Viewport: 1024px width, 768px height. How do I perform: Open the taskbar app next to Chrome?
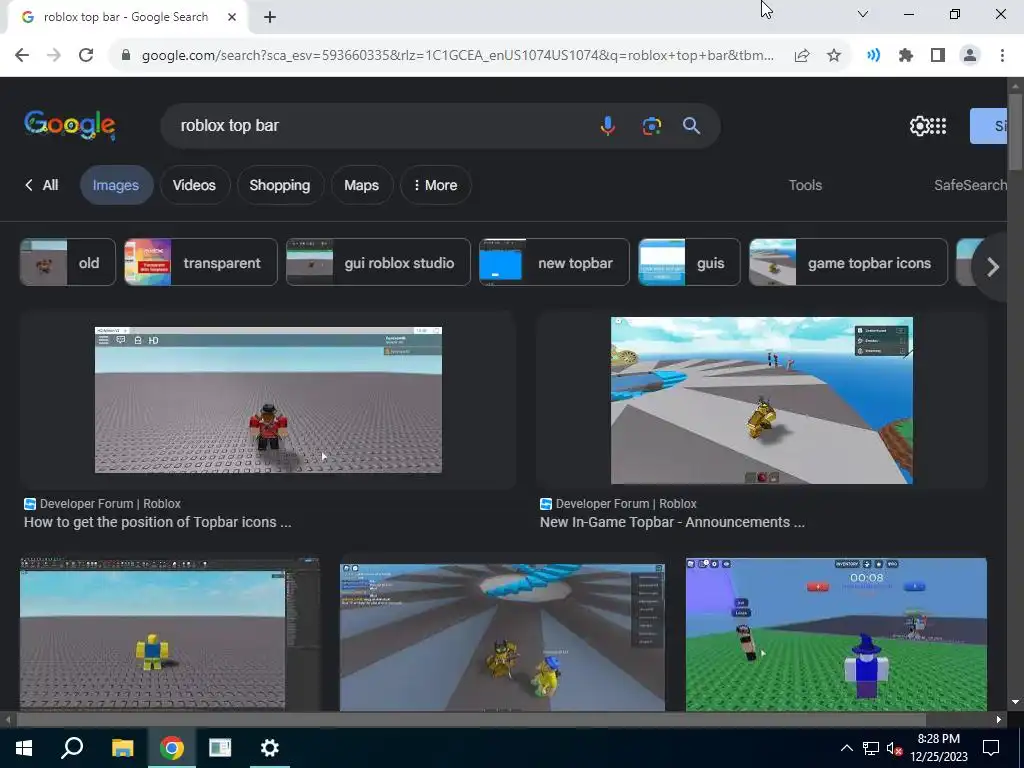tap(220, 748)
